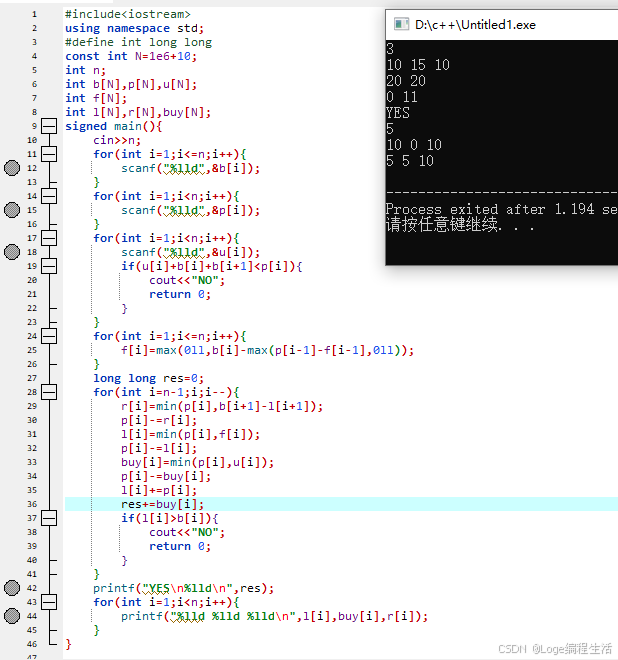Click the highlighted 'res+=buy[i];' line
Screen dimensions: 618x660
[162, 504]
